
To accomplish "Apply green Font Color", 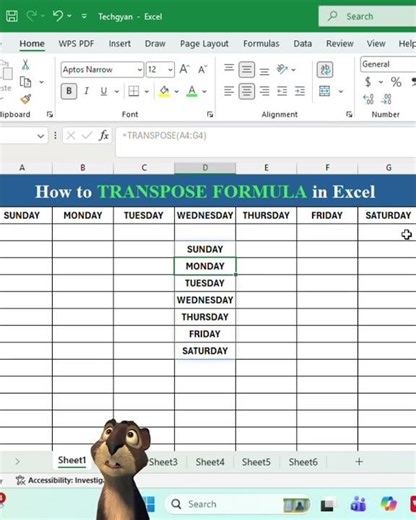I will coord(192,91).
